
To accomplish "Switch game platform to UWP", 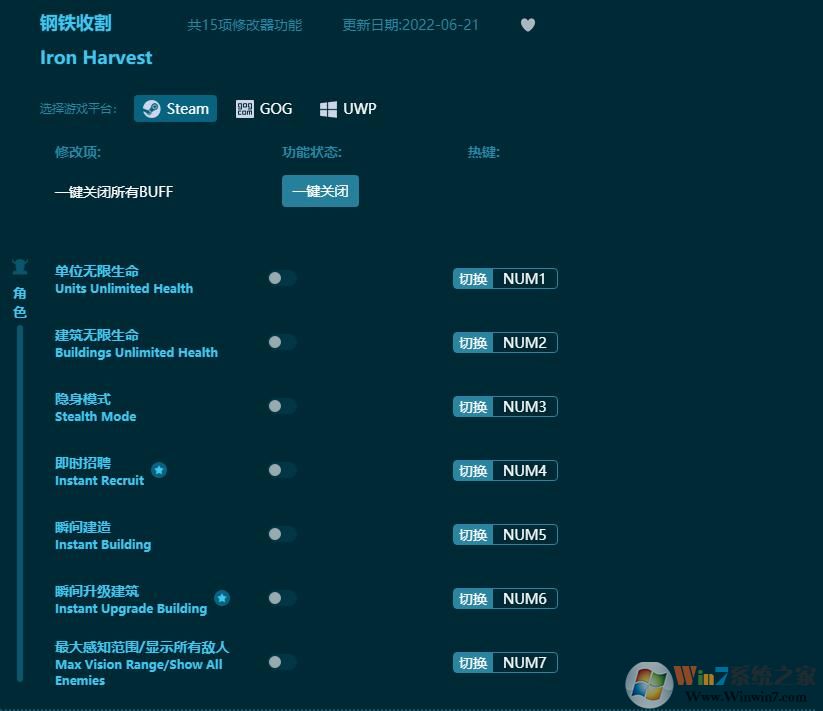I will point(348,108).
